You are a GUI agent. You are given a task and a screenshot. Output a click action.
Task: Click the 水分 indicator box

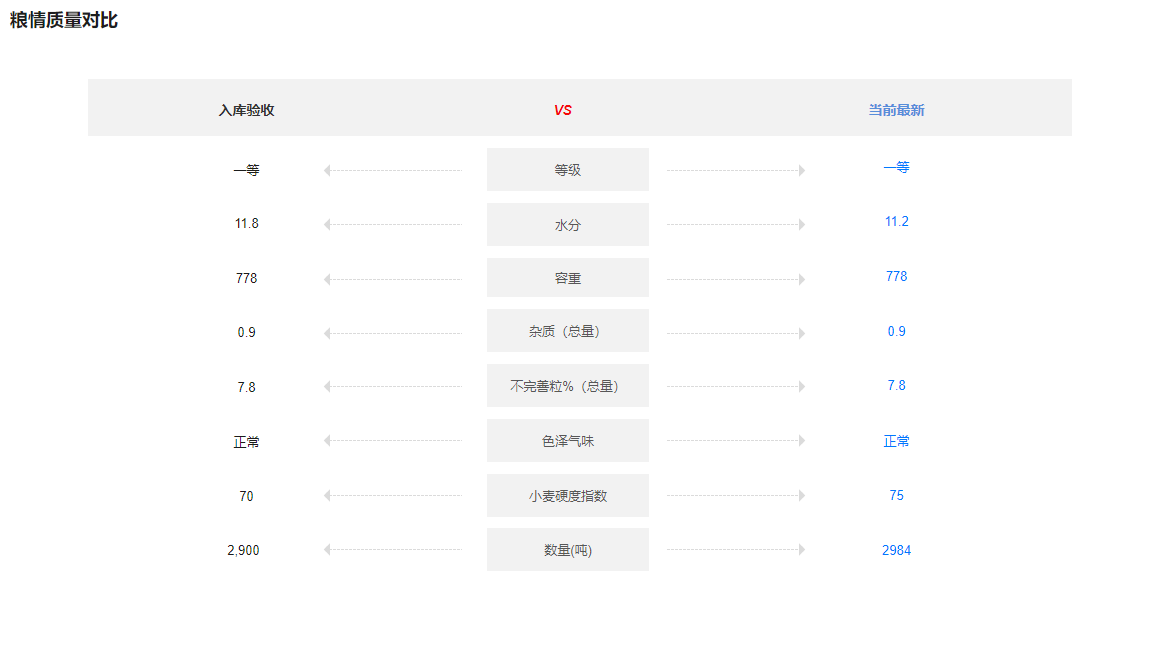[567, 225]
